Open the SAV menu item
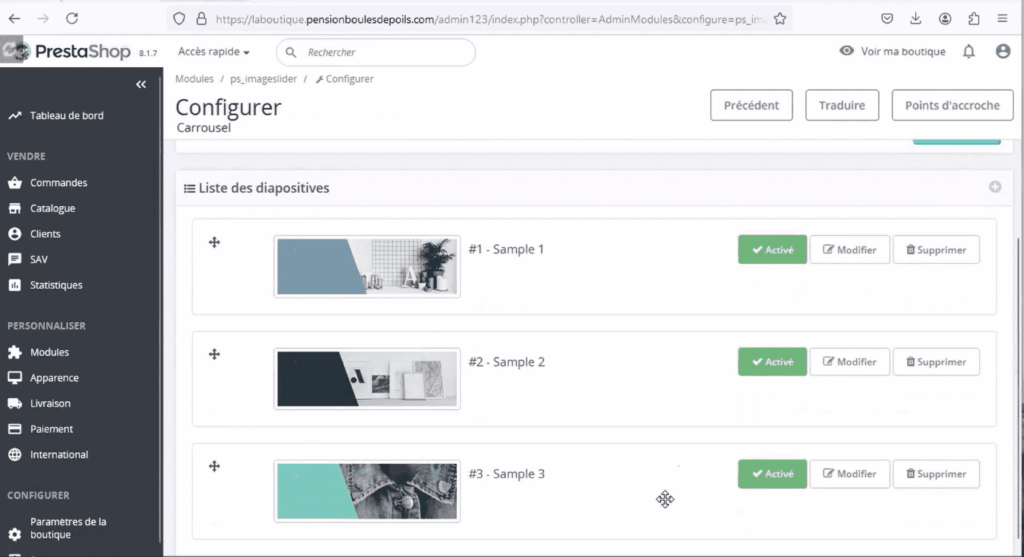The image size is (1024, 557). 39,259
